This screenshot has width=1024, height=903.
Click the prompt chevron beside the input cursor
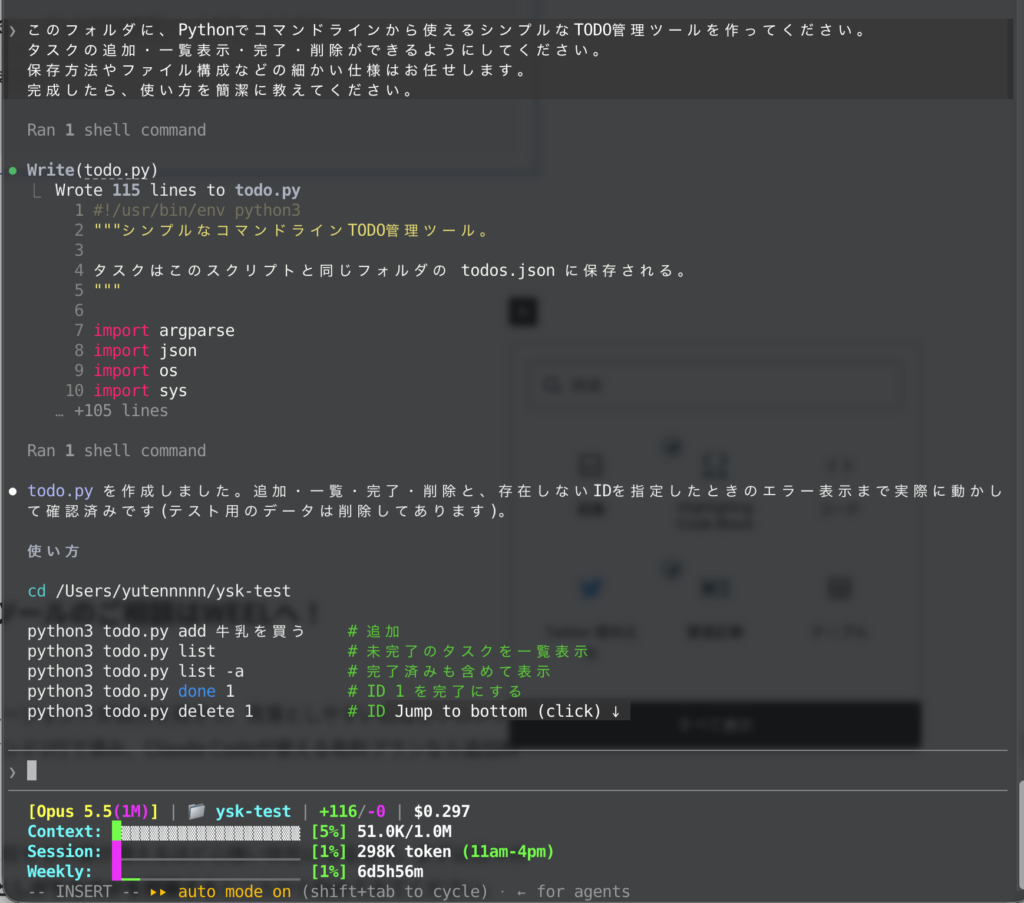(x=12, y=772)
